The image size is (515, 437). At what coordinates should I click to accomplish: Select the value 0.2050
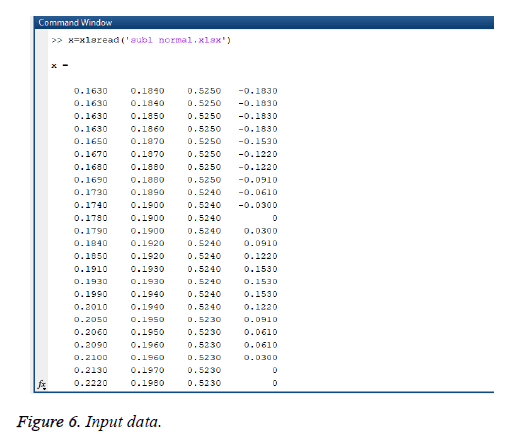91,320
